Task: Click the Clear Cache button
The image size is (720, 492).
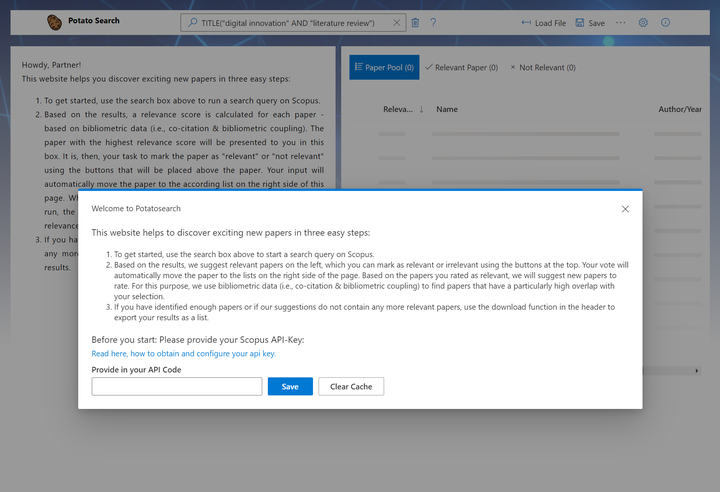Action: coord(351,386)
